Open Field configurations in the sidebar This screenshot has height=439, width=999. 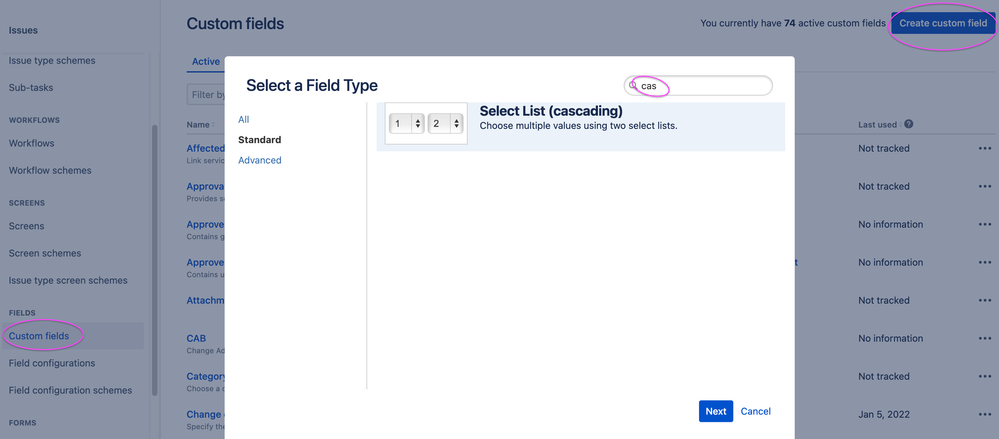52,363
